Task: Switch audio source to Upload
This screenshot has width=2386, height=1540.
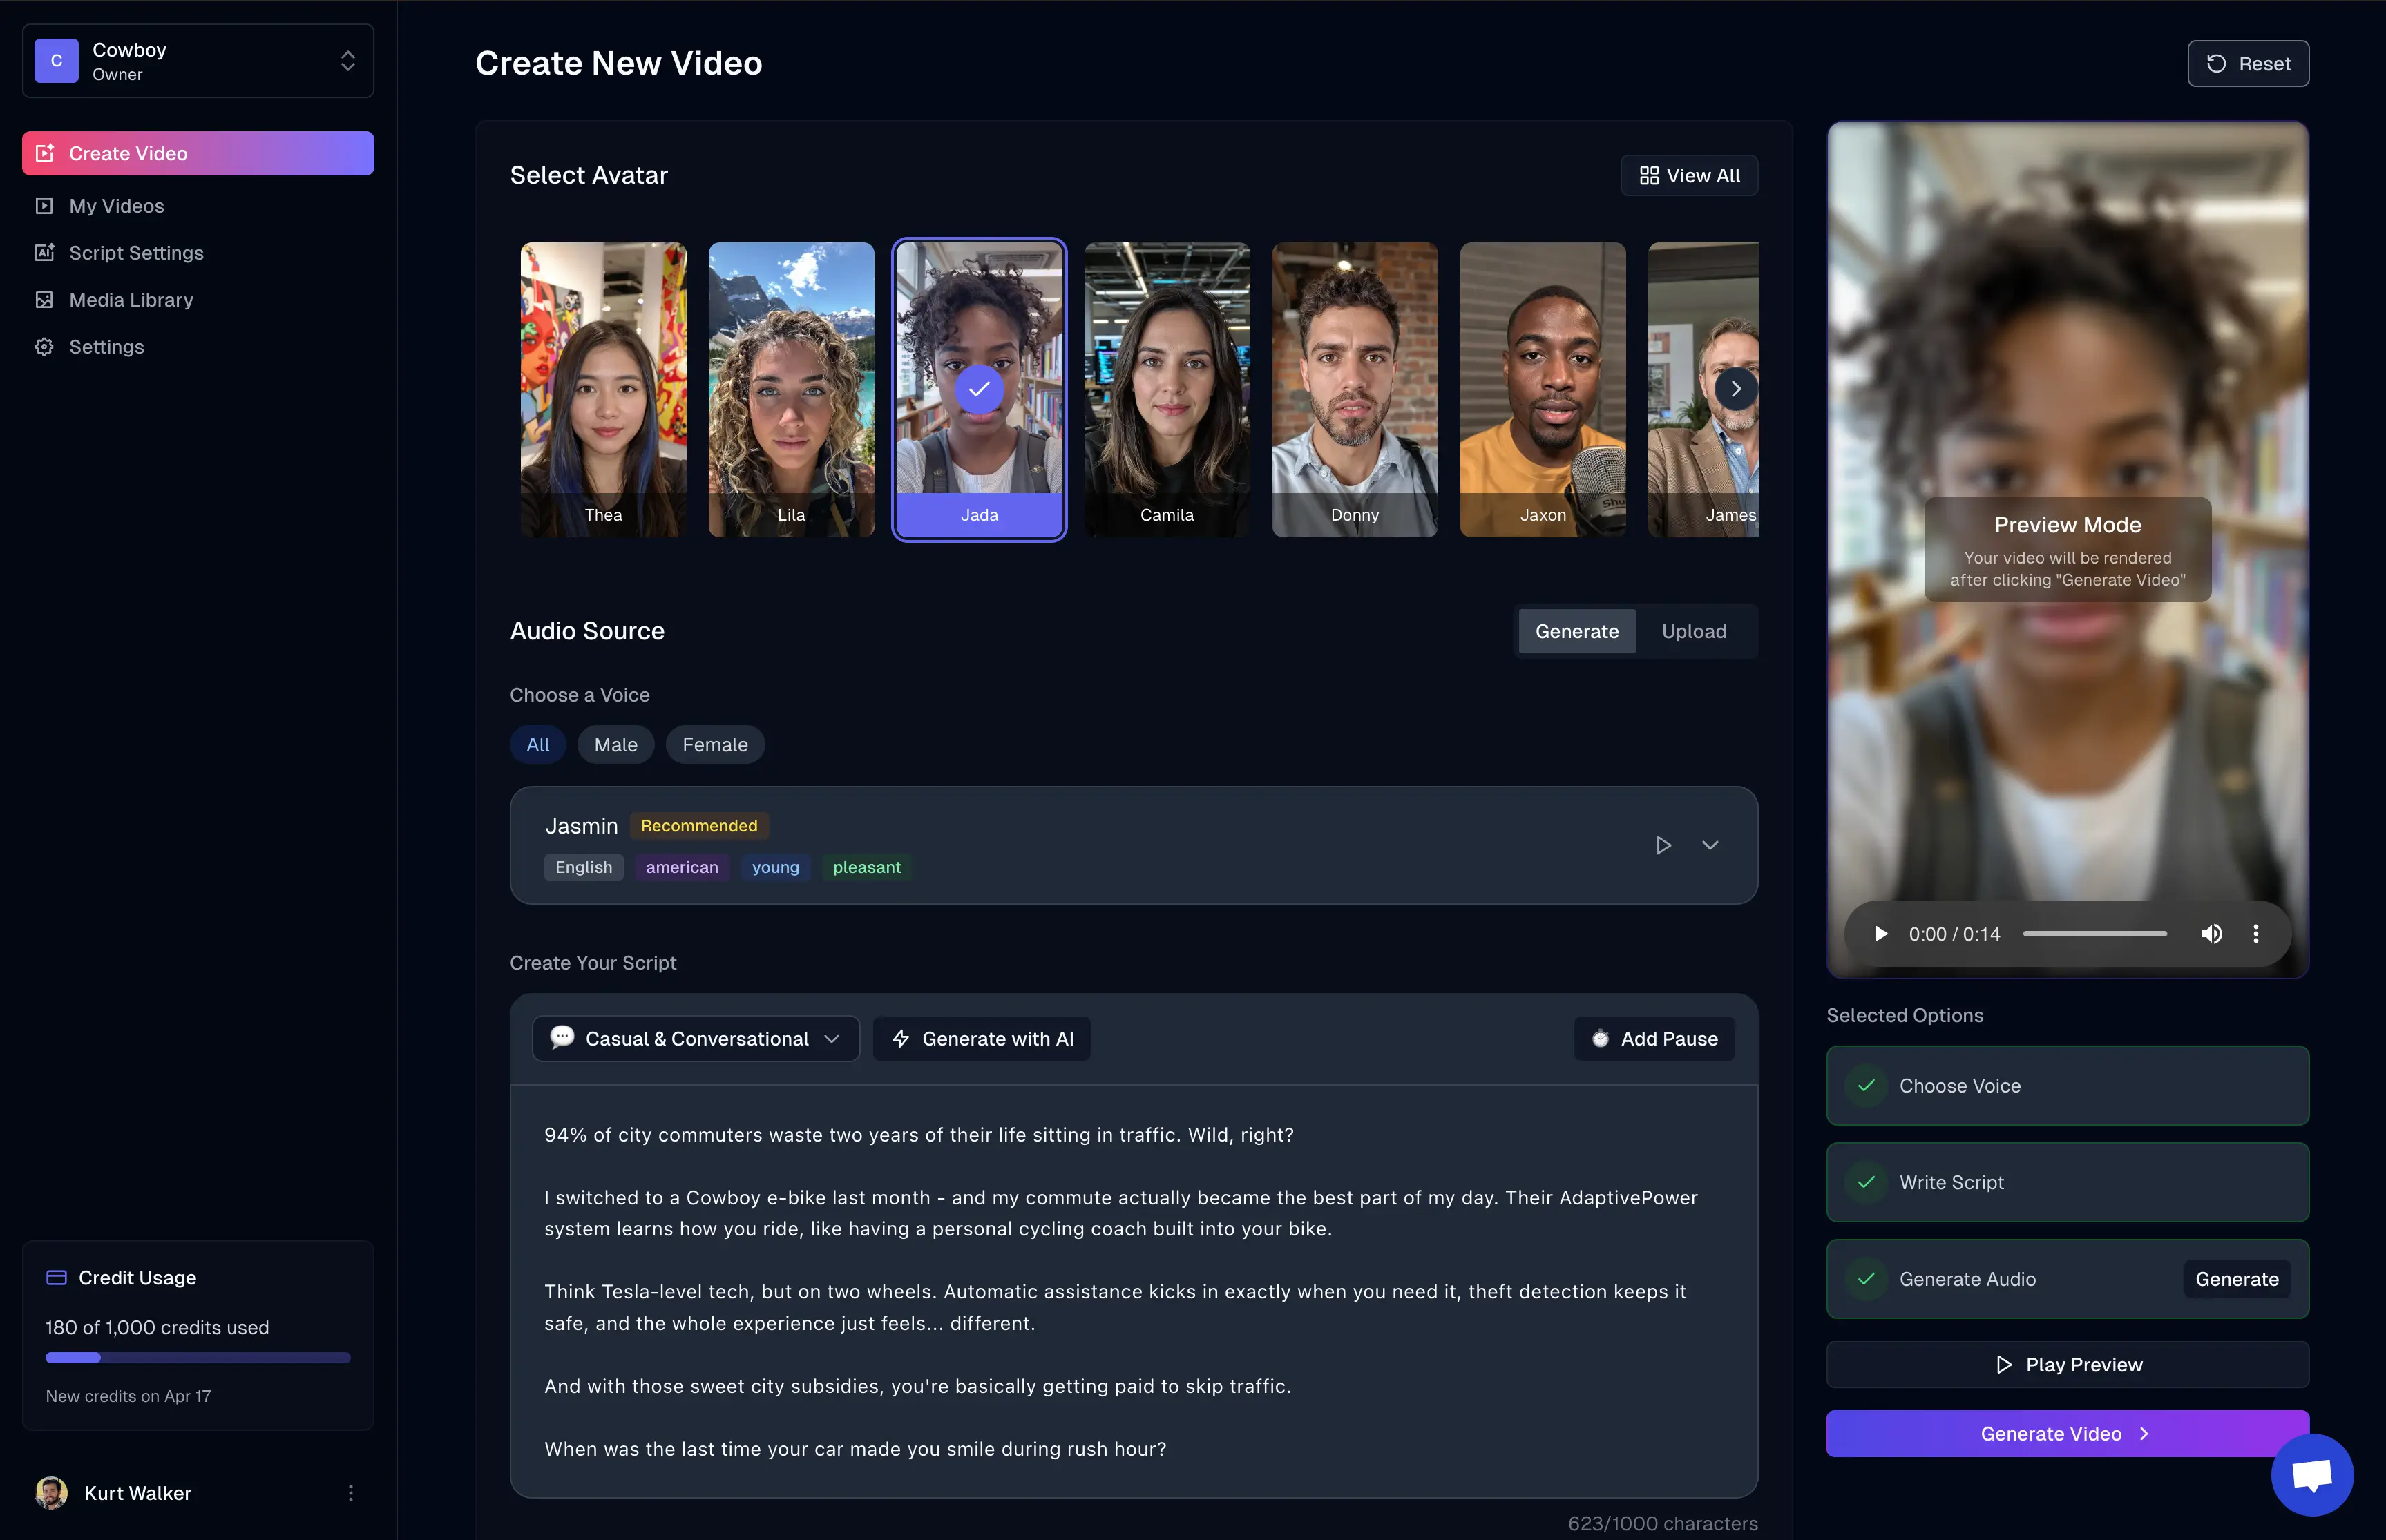Action: click(x=1693, y=631)
